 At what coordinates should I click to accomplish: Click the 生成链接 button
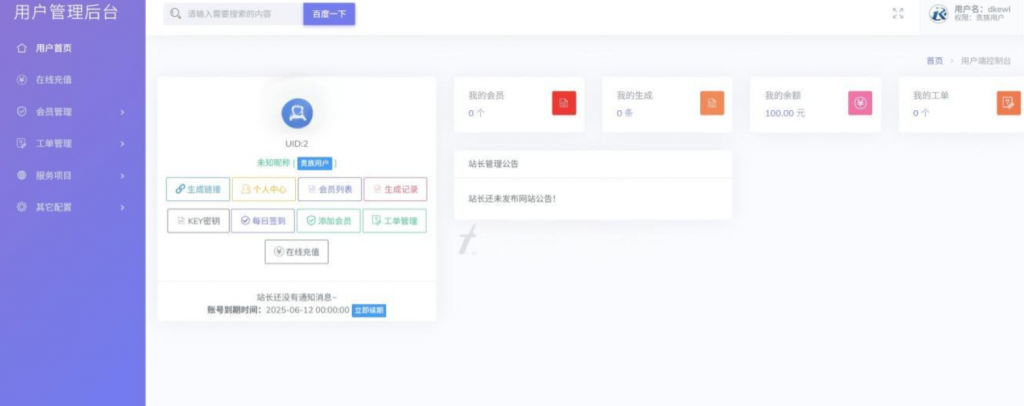click(198, 189)
